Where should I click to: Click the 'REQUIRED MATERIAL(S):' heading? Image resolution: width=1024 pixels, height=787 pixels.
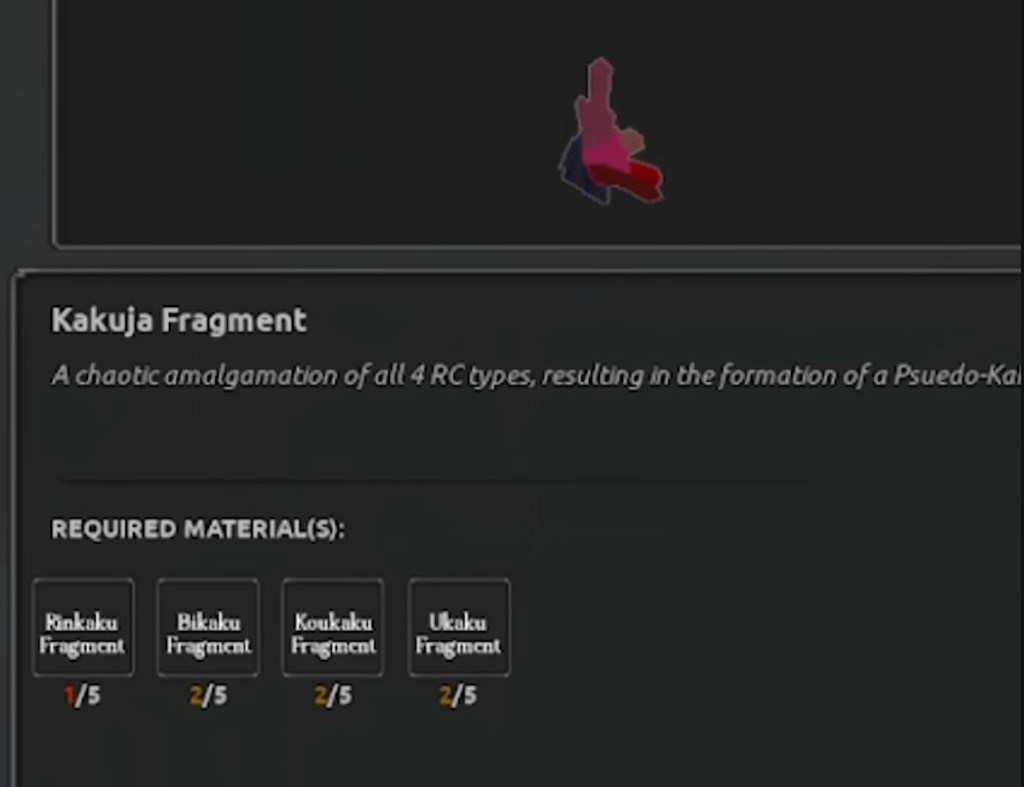click(x=198, y=529)
